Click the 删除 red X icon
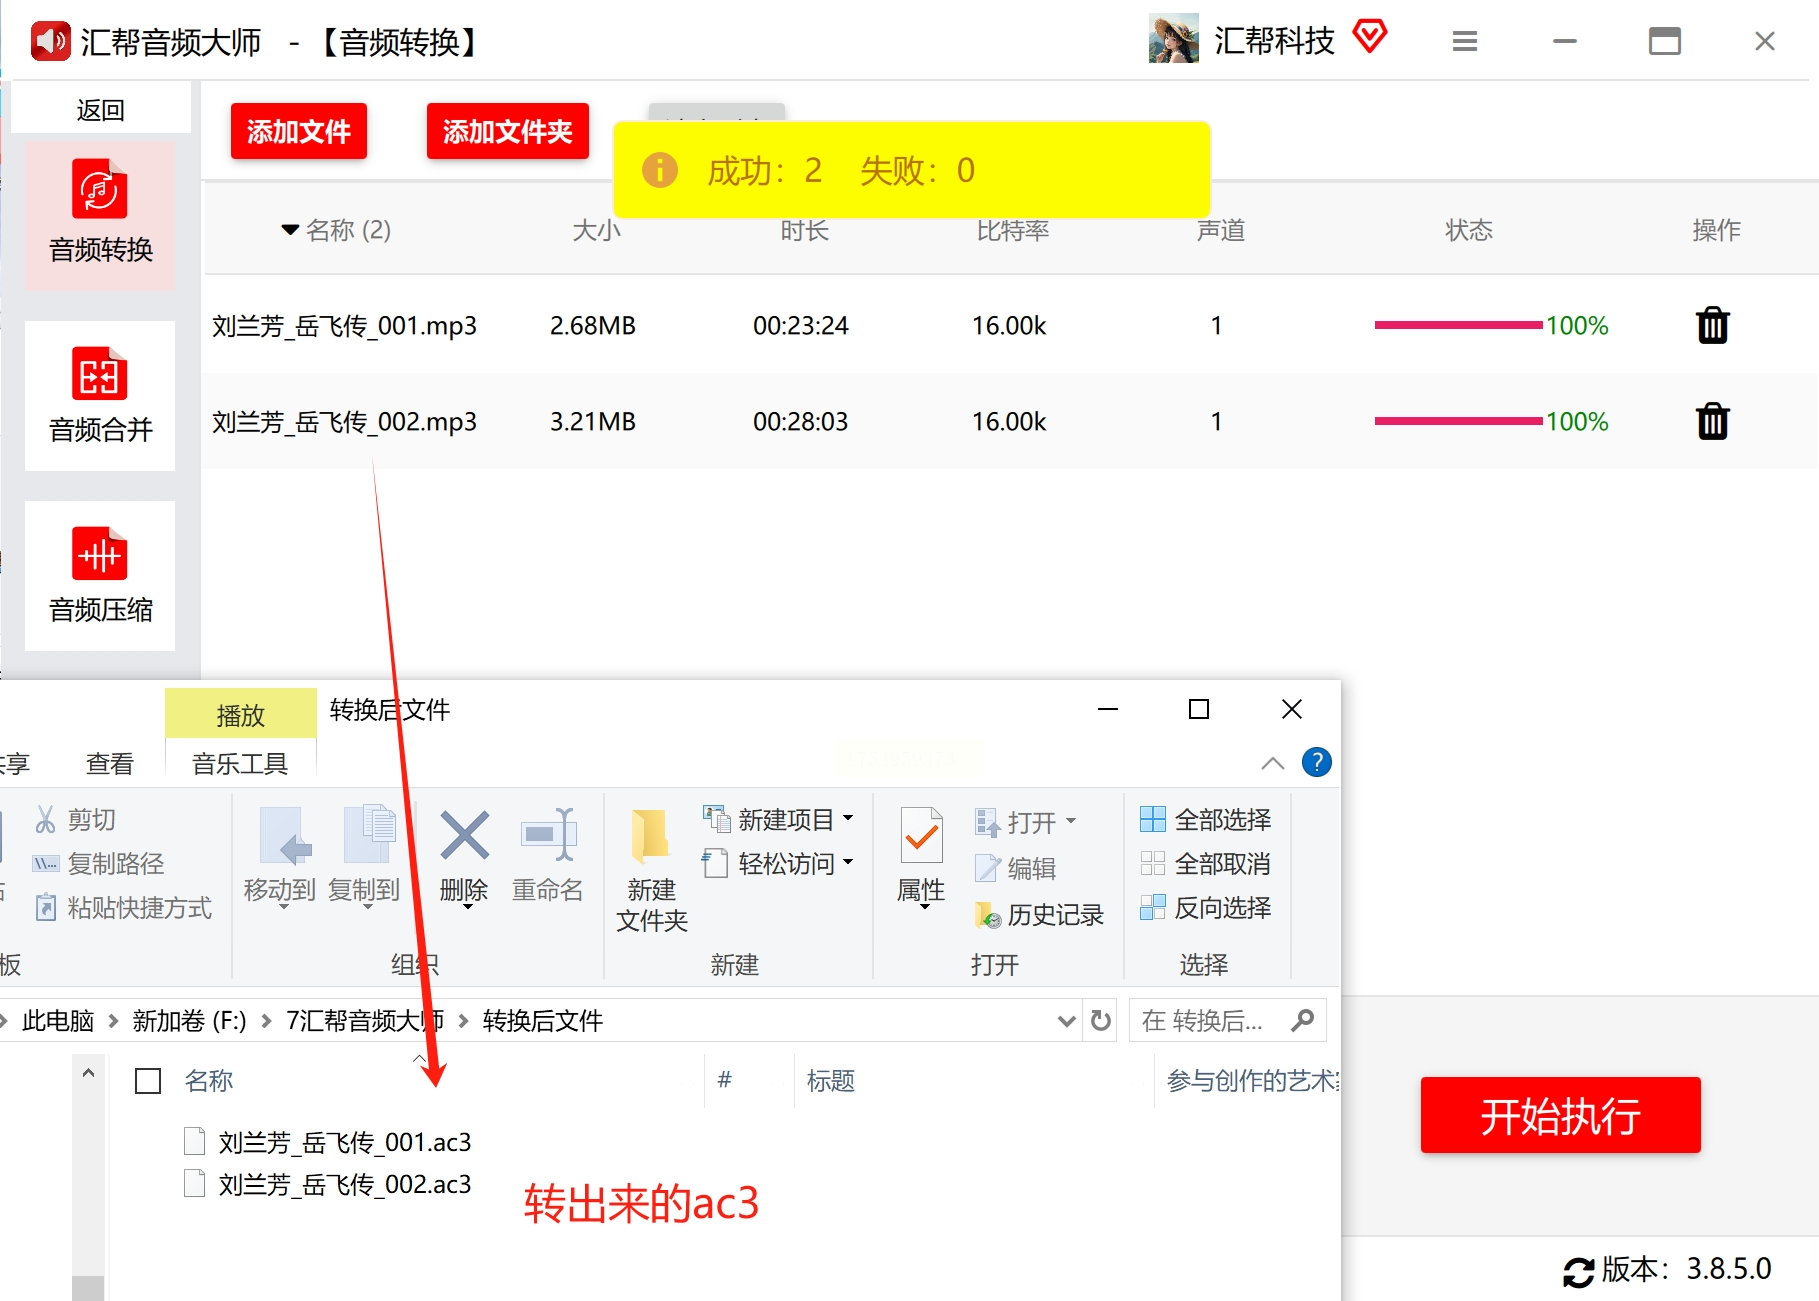1819x1301 pixels. point(464,835)
